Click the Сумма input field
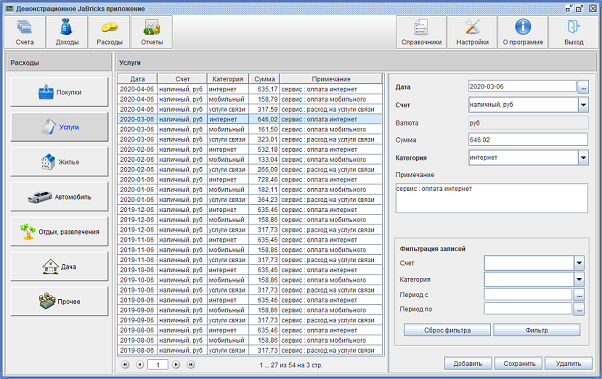The width and height of the screenshot is (602, 379). click(x=528, y=140)
